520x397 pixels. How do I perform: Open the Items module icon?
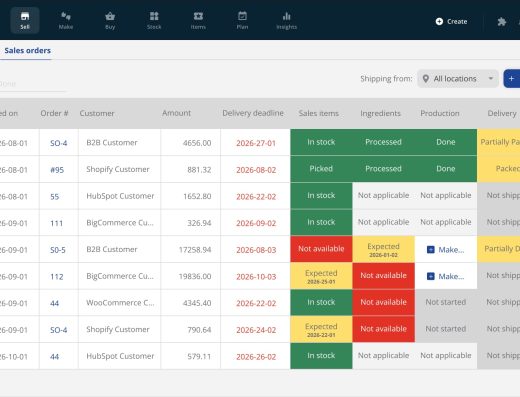tap(198, 20)
